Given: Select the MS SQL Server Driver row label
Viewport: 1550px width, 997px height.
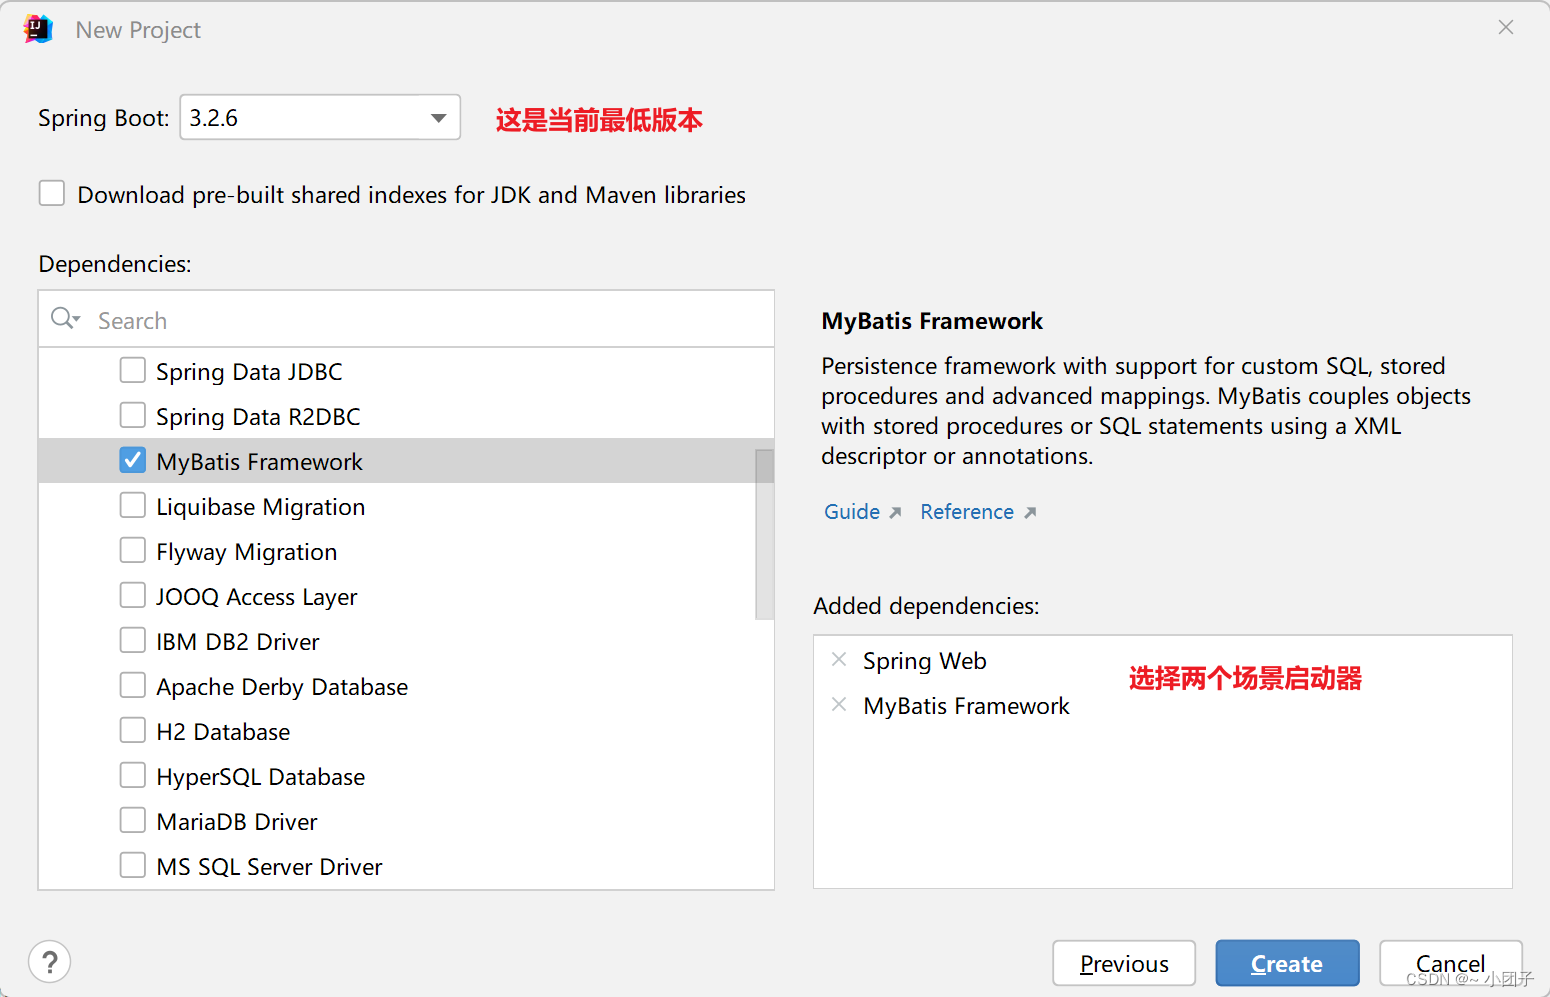Looking at the screenshot, I should coord(269,867).
